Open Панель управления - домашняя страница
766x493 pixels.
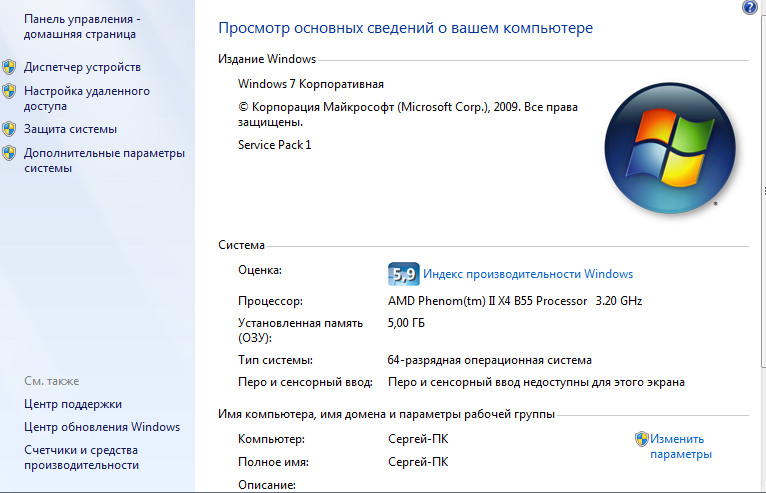pyautogui.click(x=82, y=26)
